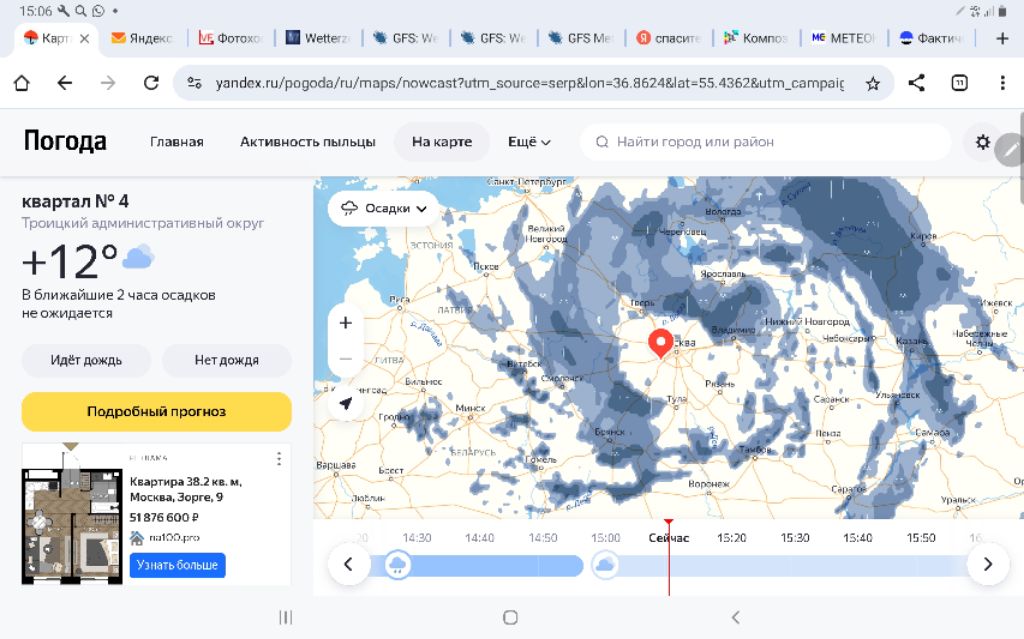Open the Осадки map layer dropdown
The image size is (1024, 639).
point(384,208)
